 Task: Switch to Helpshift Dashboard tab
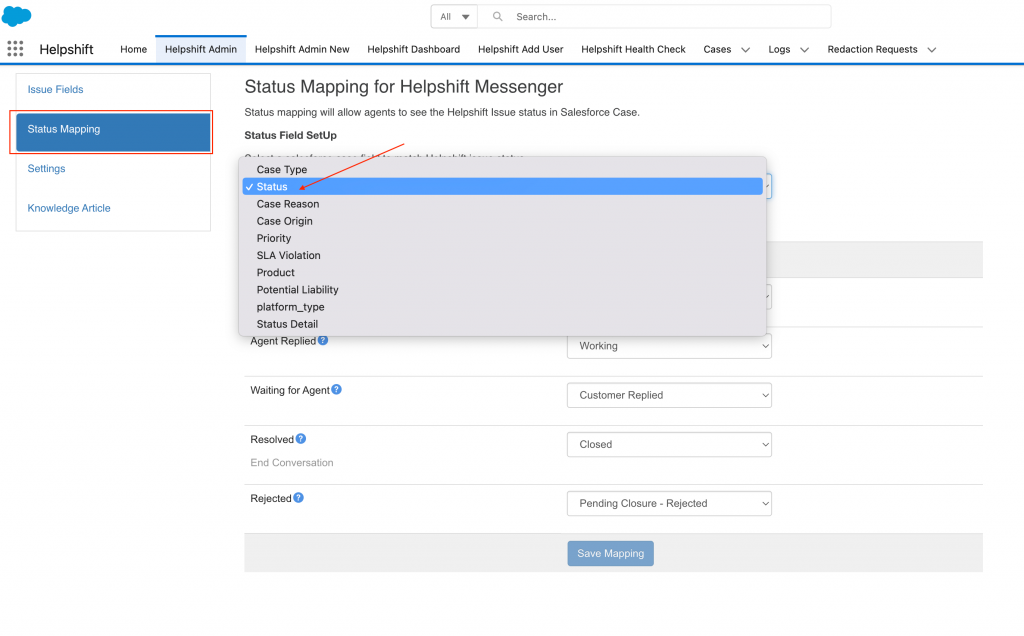[x=413, y=49]
